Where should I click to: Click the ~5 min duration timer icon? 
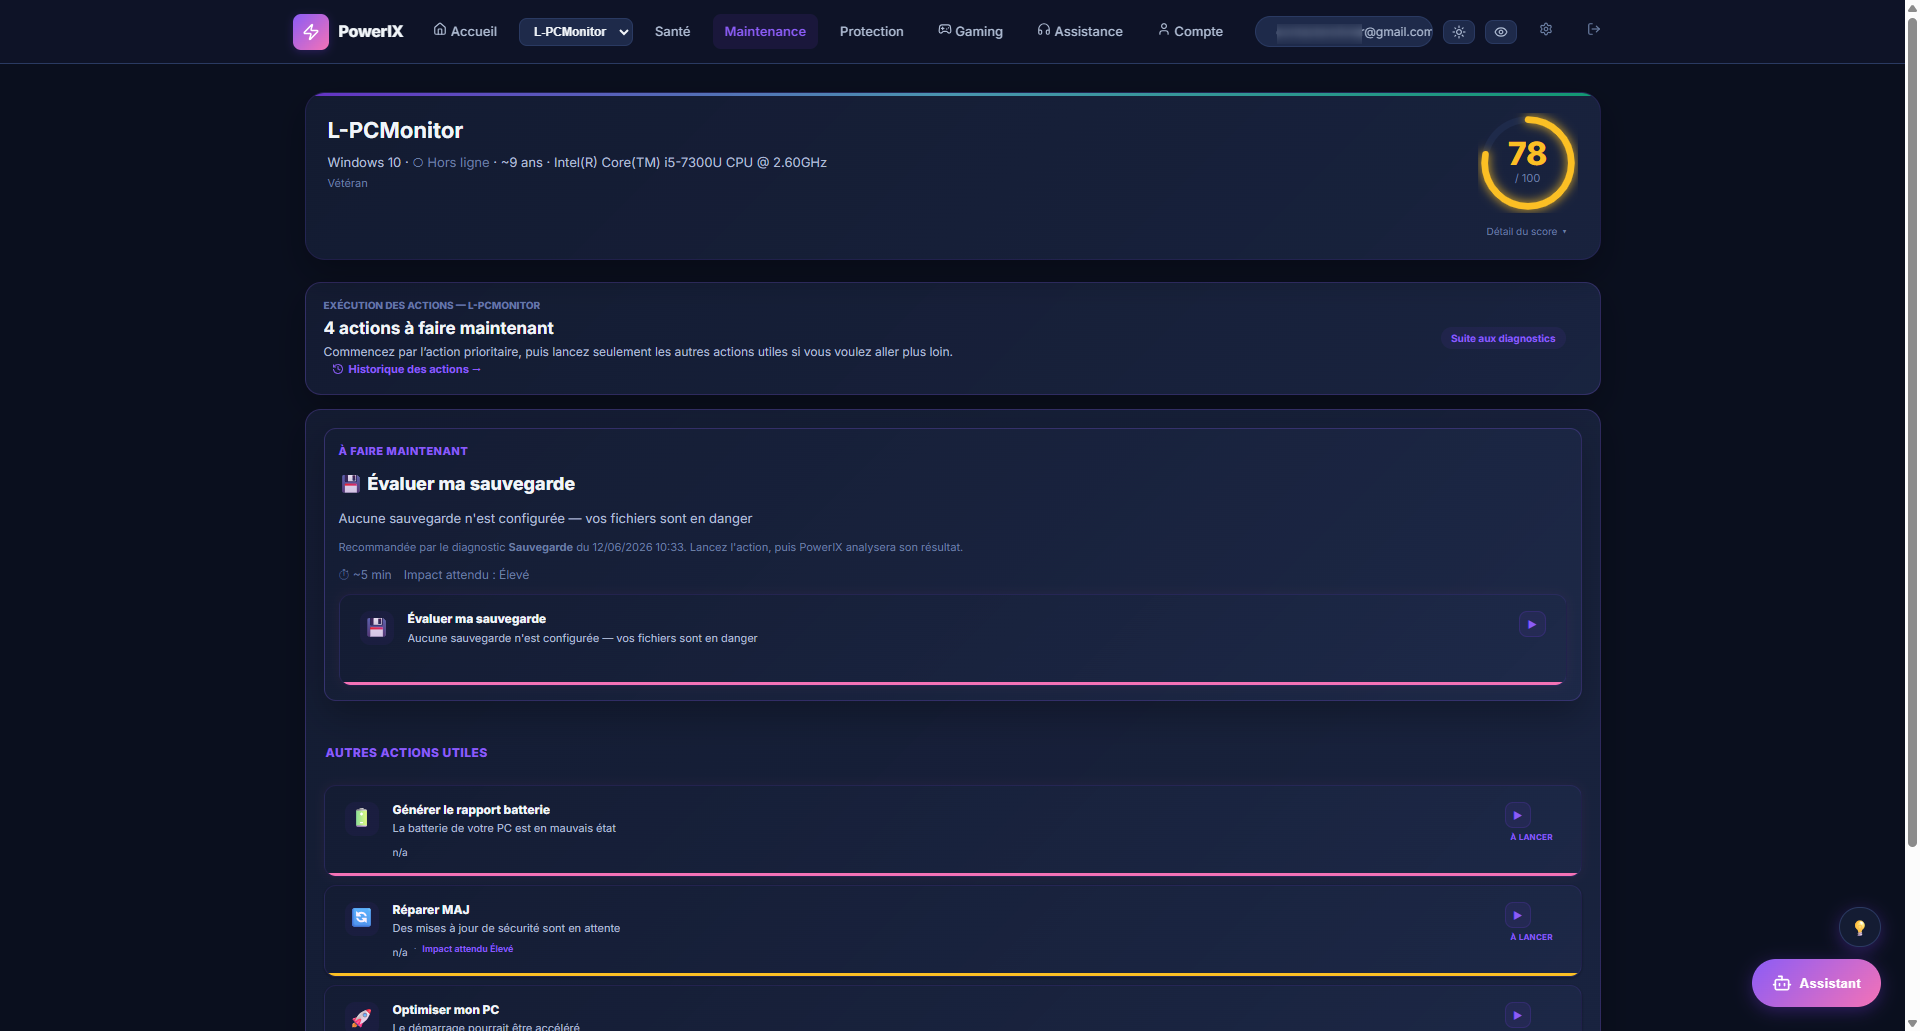[x=344, y=575]
